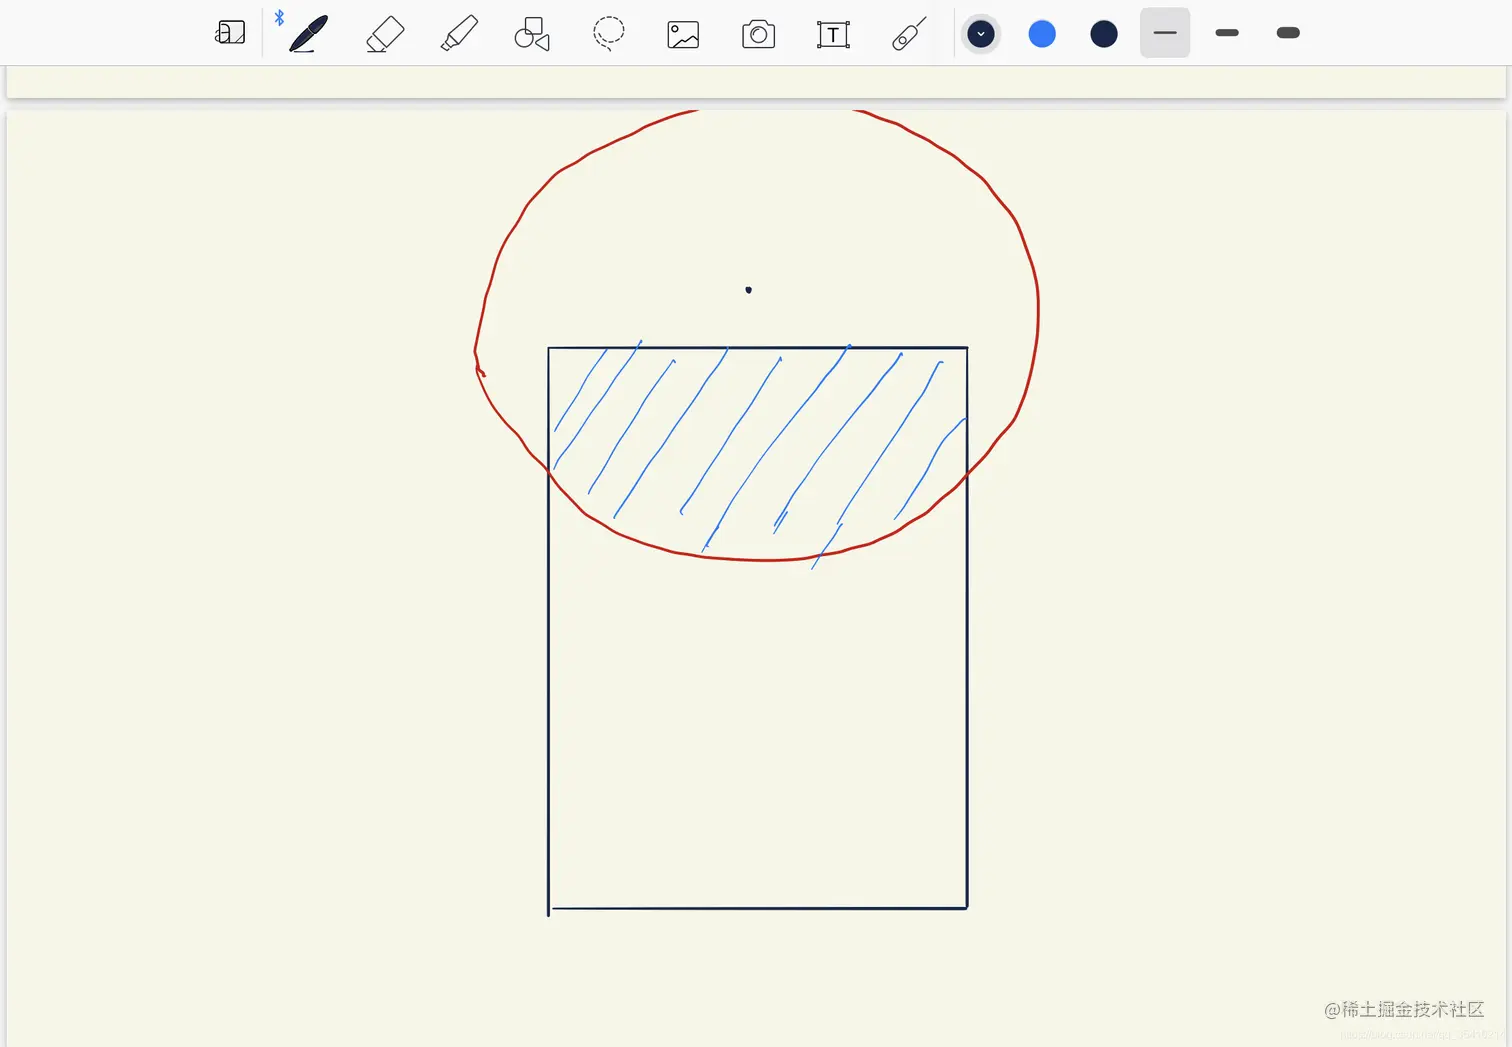
Task: Select the laser pointer tool
Action: 907,33
